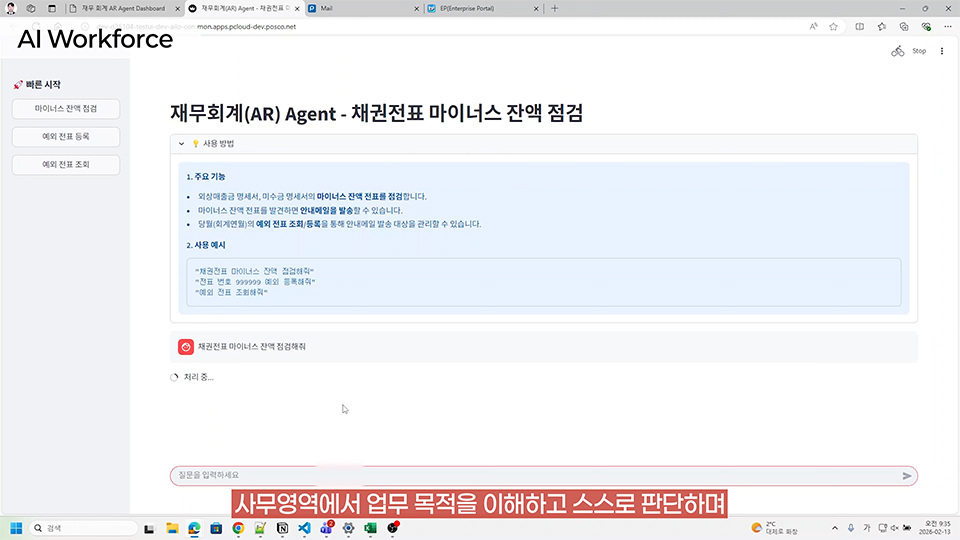Add this page to favorites with the star icon
Viewport: 960px width, 540px height.
click(833, 27)
